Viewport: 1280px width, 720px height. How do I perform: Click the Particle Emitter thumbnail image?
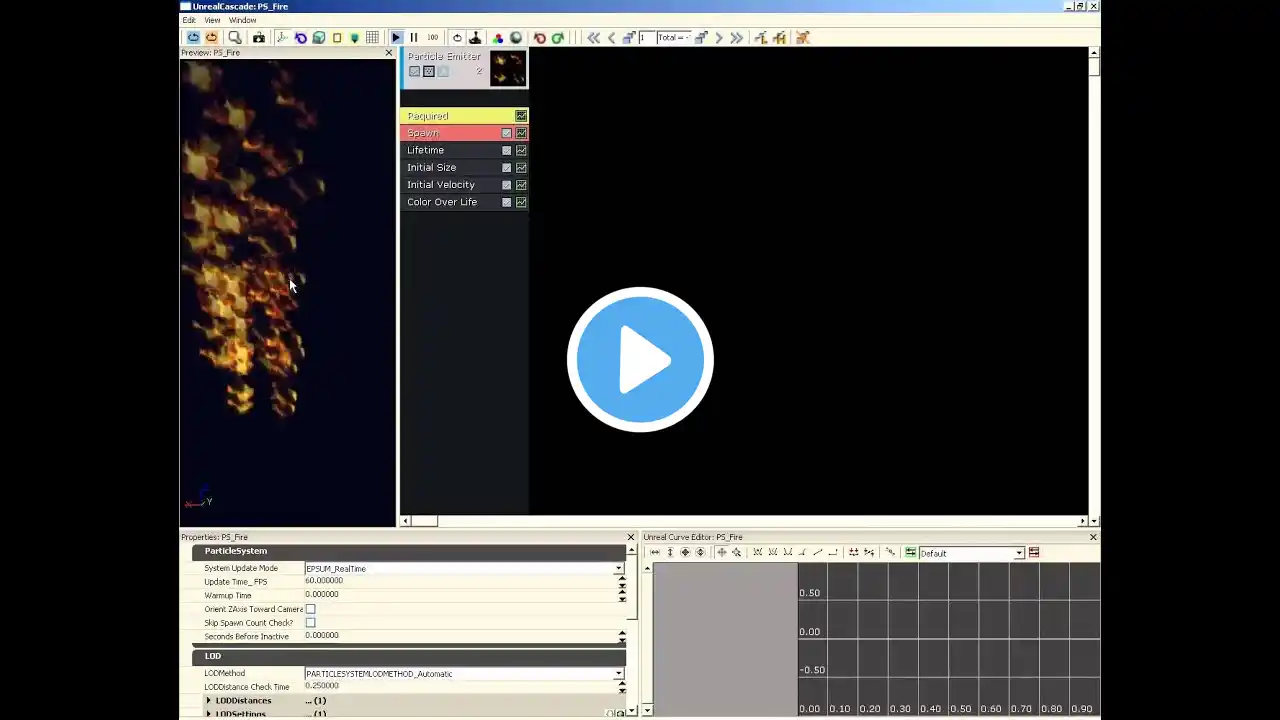click(508, 68)
